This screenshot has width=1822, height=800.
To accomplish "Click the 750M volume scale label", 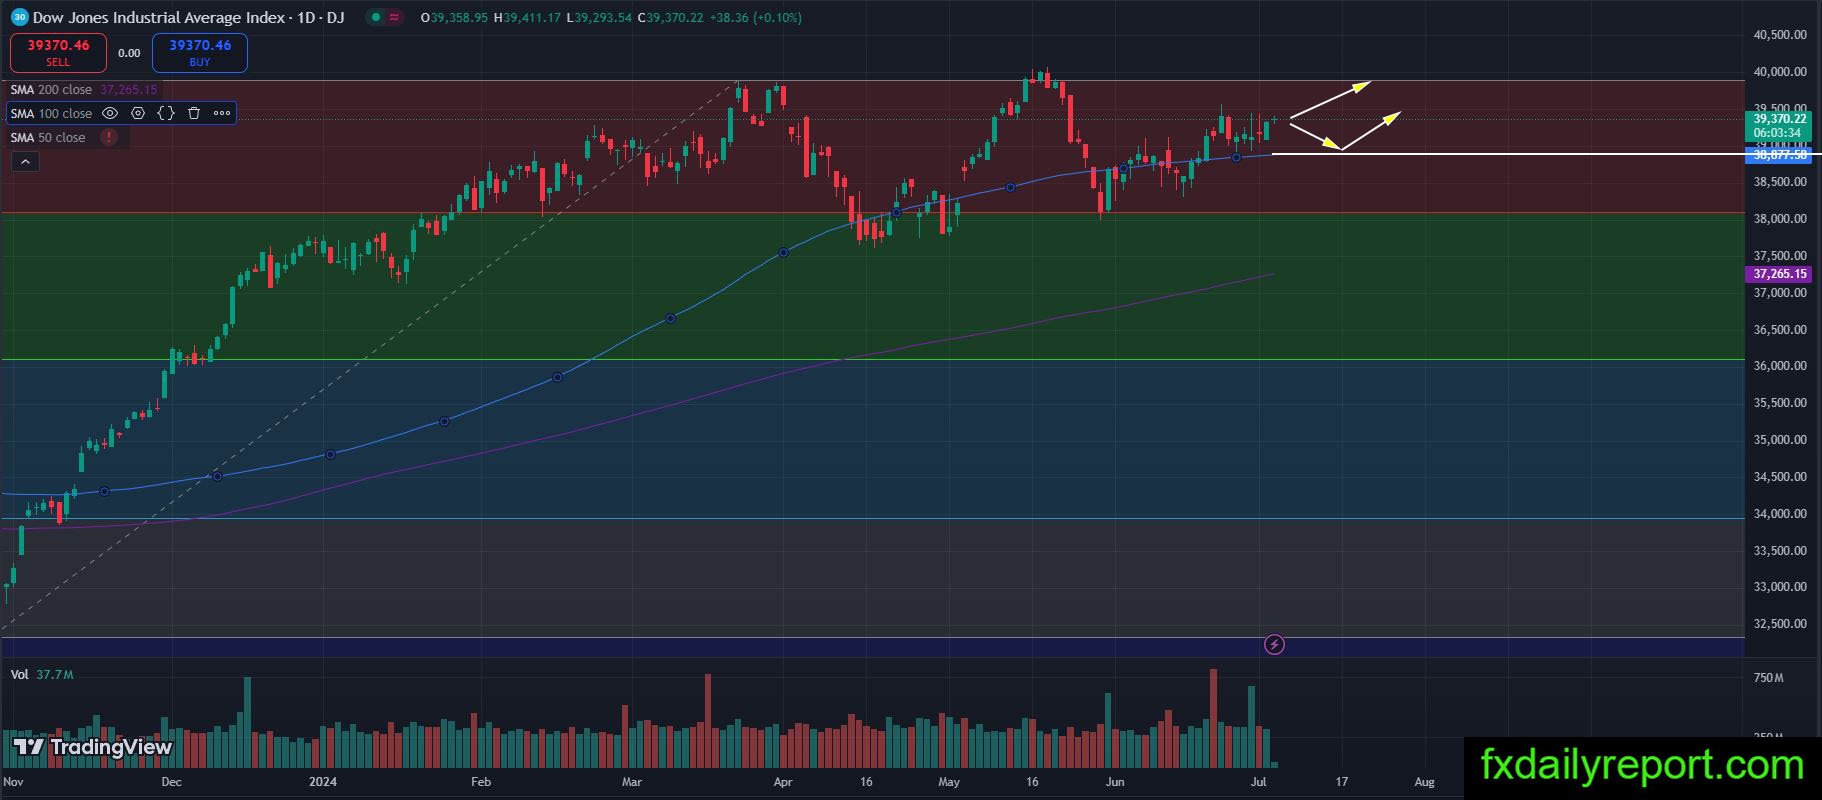I will pos(1768,677).
